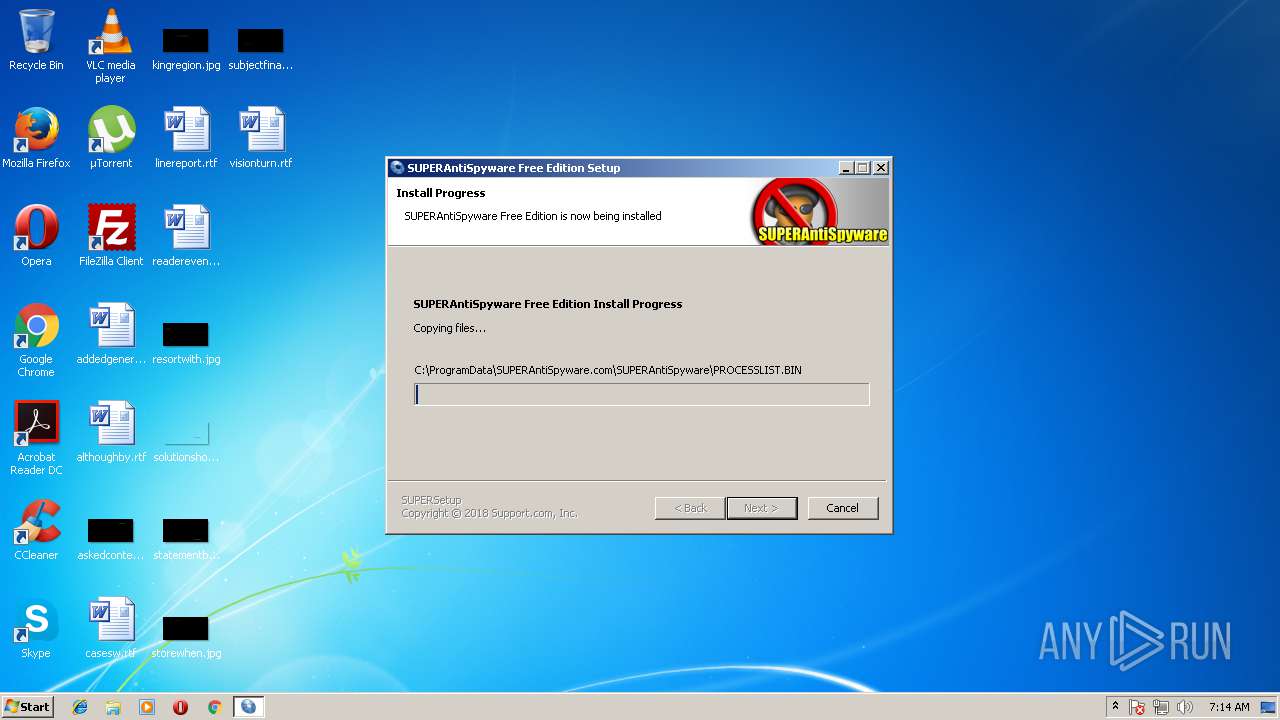Open Internet Explorer from the taskbar
The height and width of the screenshot is (720, 1280).
click(80, 707)
